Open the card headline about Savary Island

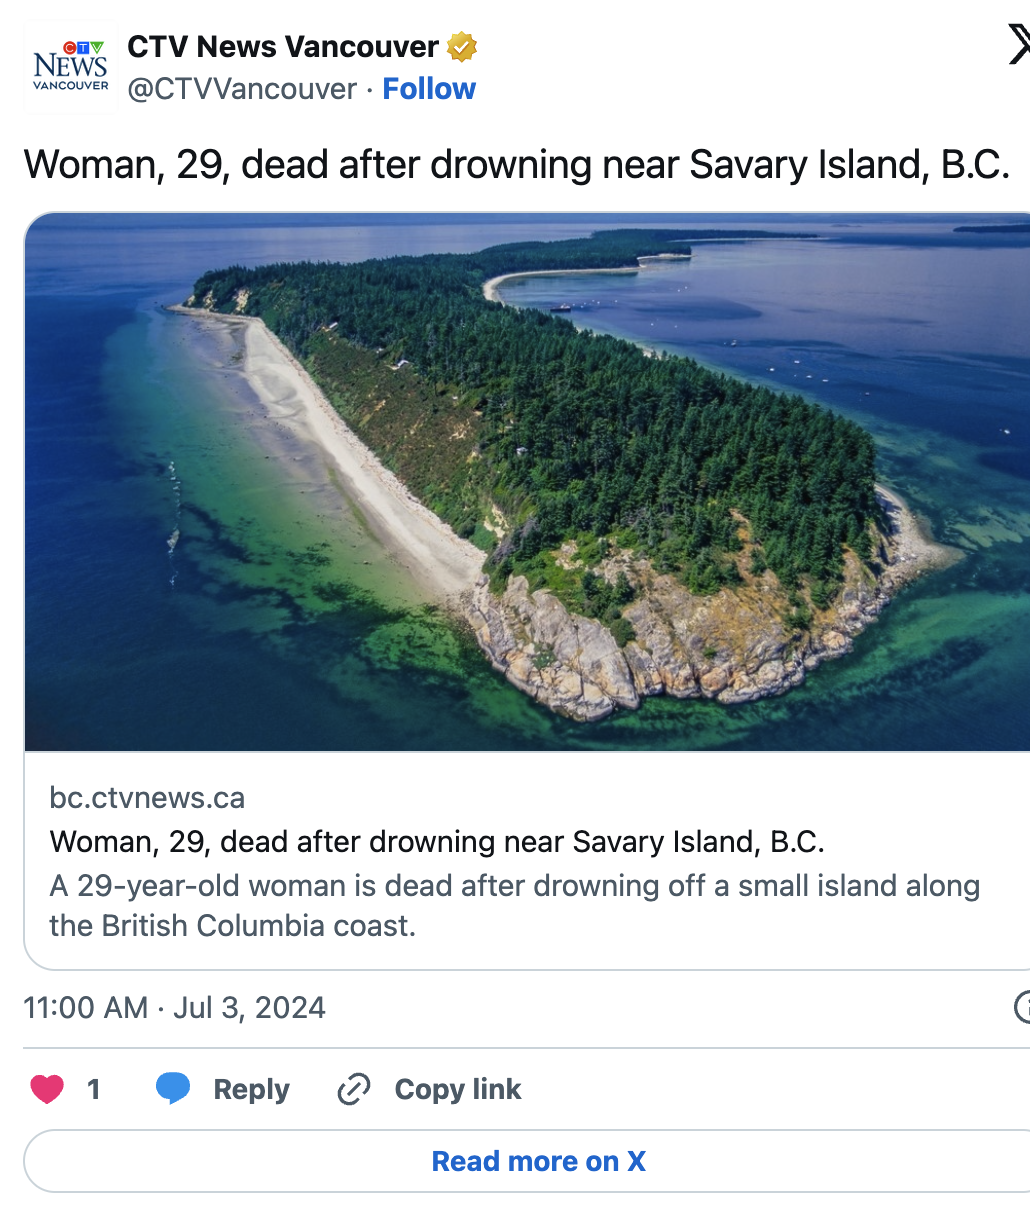[x=437, y=842]
